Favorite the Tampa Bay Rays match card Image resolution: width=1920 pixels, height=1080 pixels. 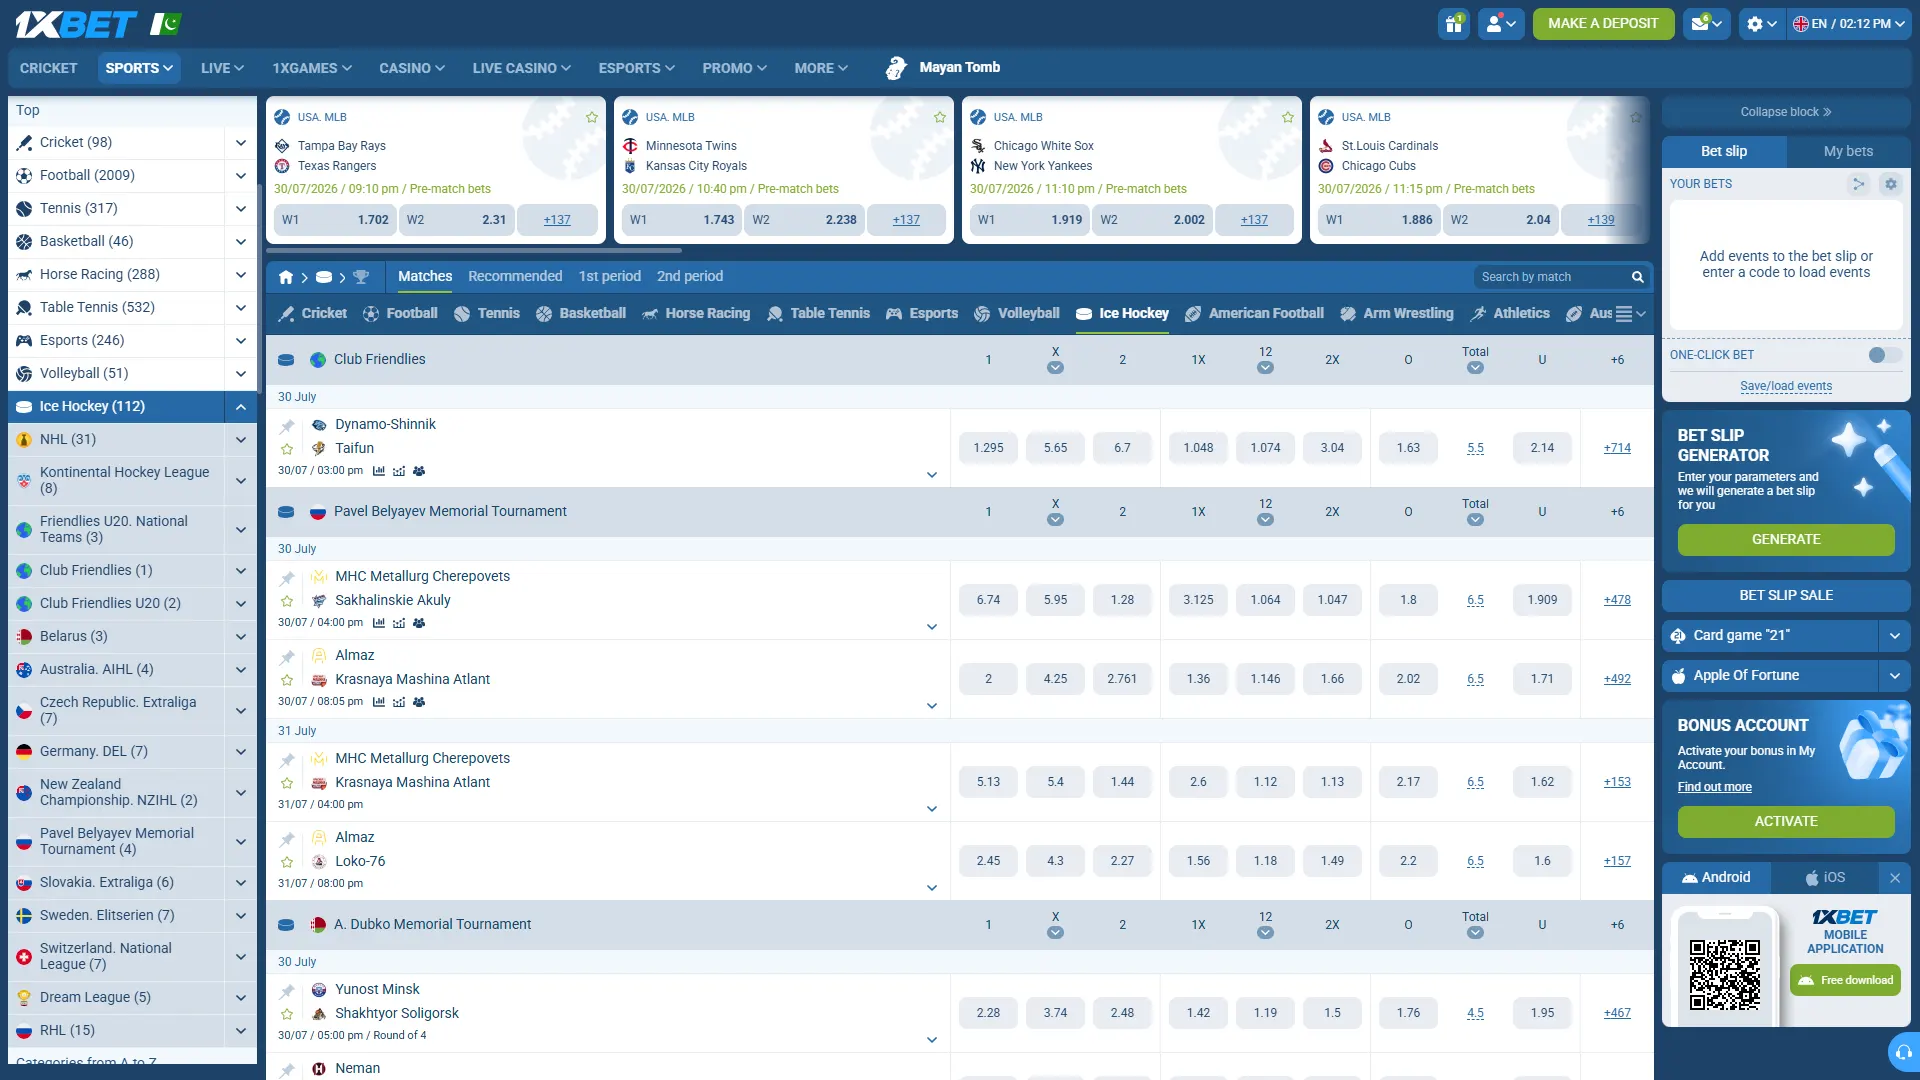[592, 117]
